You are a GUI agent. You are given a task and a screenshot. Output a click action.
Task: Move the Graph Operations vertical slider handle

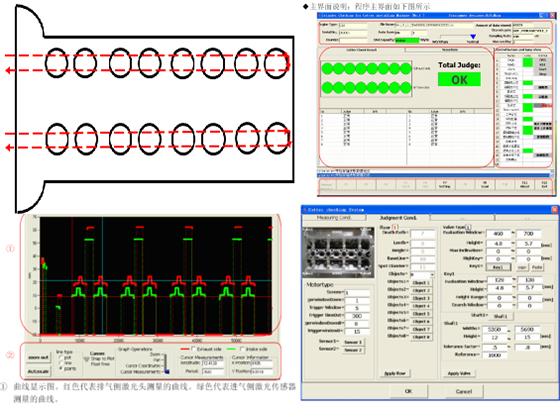pos(166,371)
